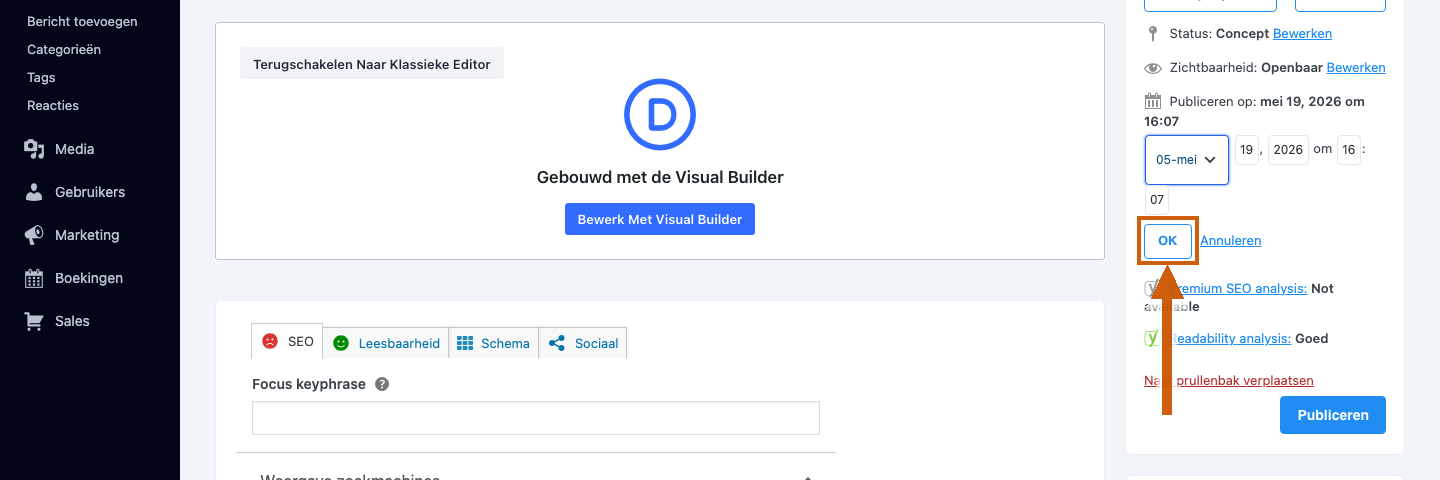Screen dimensions: 1440x480
Task: Click Bewerk Met Visual Builder button
Action: (x=660, y=219)
